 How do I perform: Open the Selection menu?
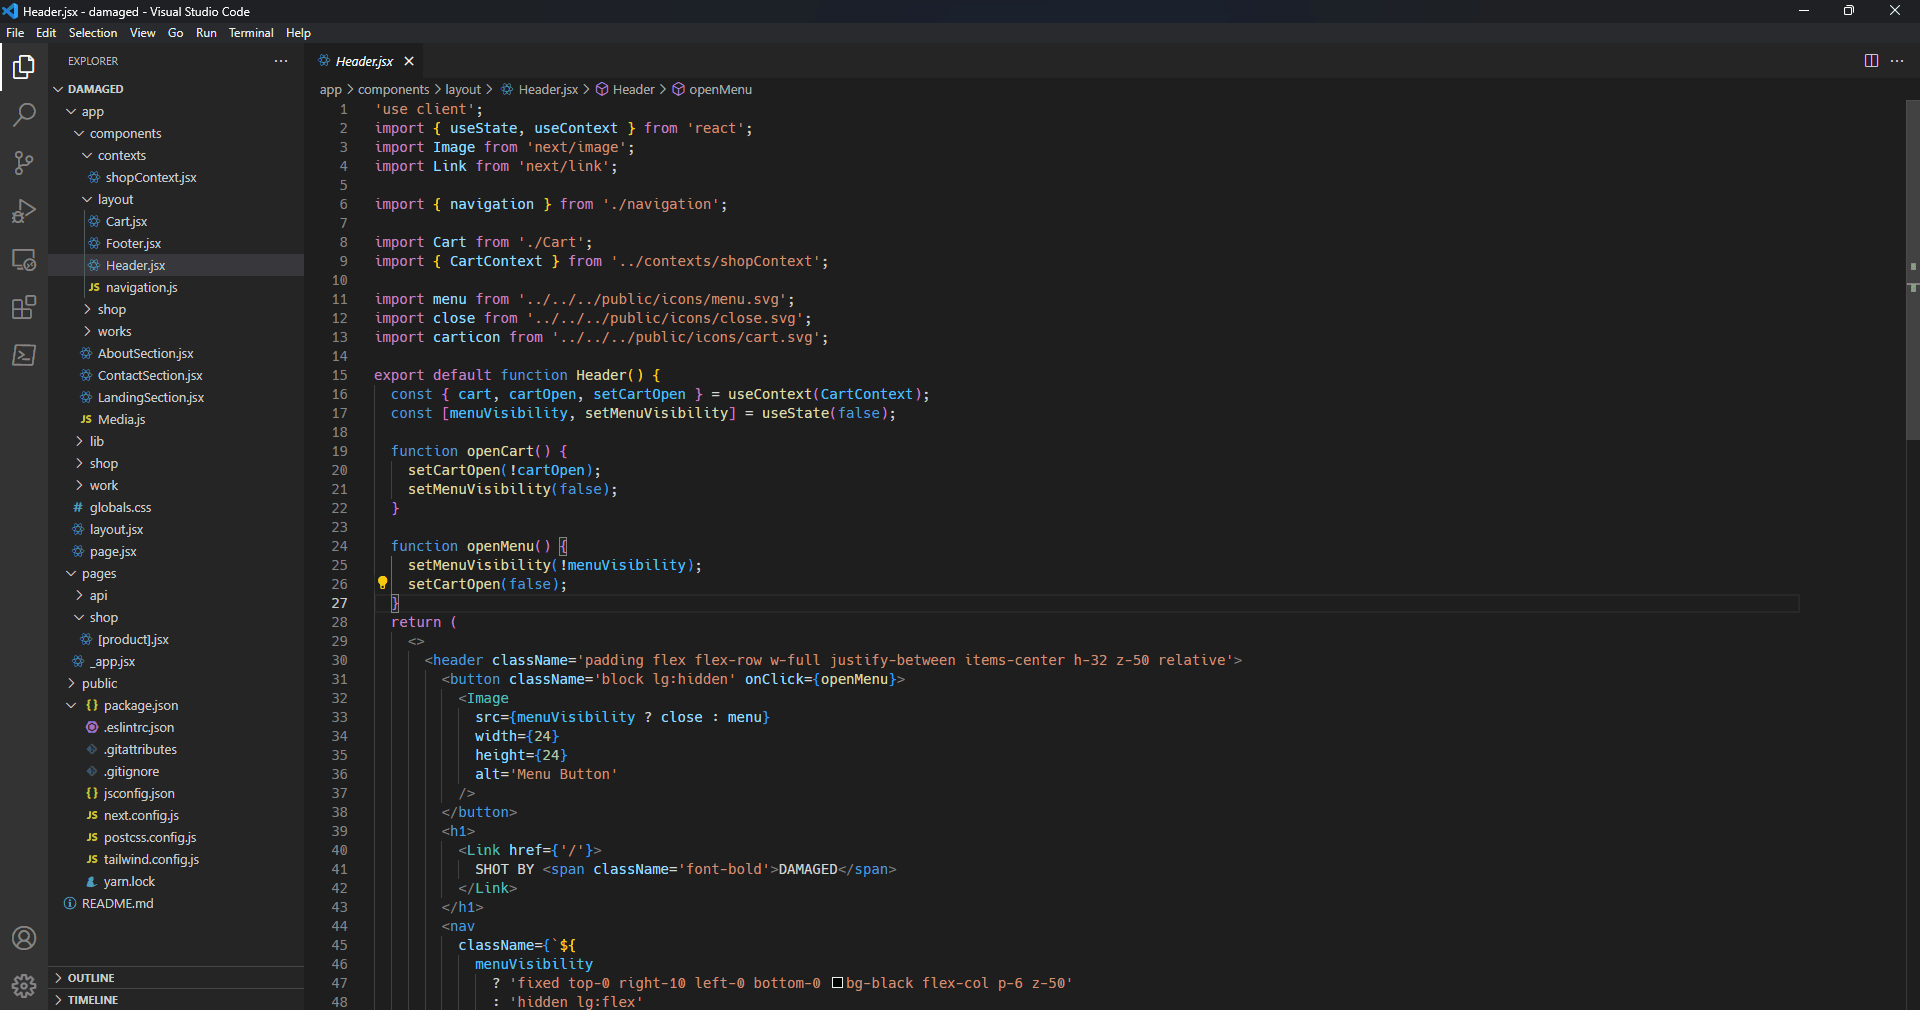click(x=93, y=33)
